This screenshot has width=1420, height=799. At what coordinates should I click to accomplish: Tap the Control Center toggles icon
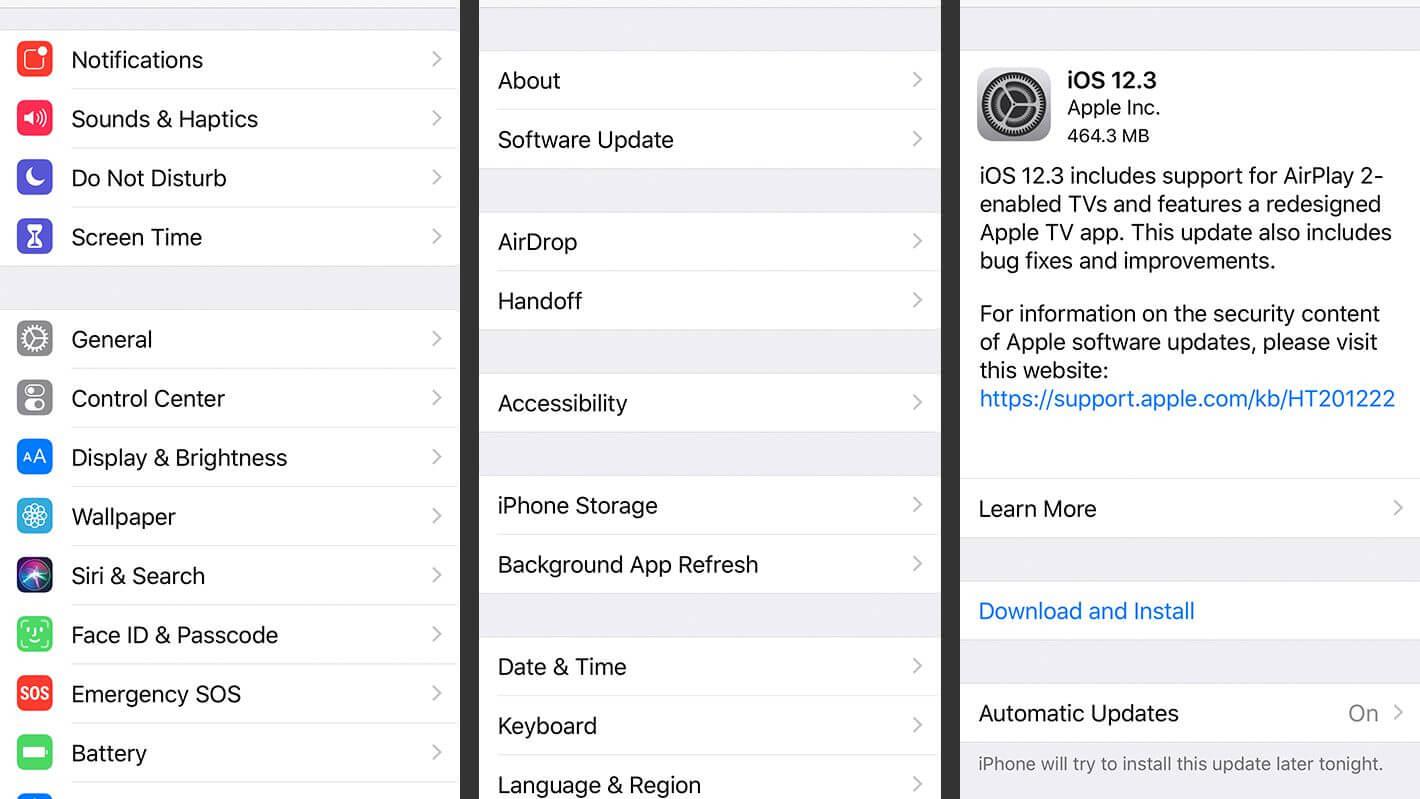coord(35,398)
